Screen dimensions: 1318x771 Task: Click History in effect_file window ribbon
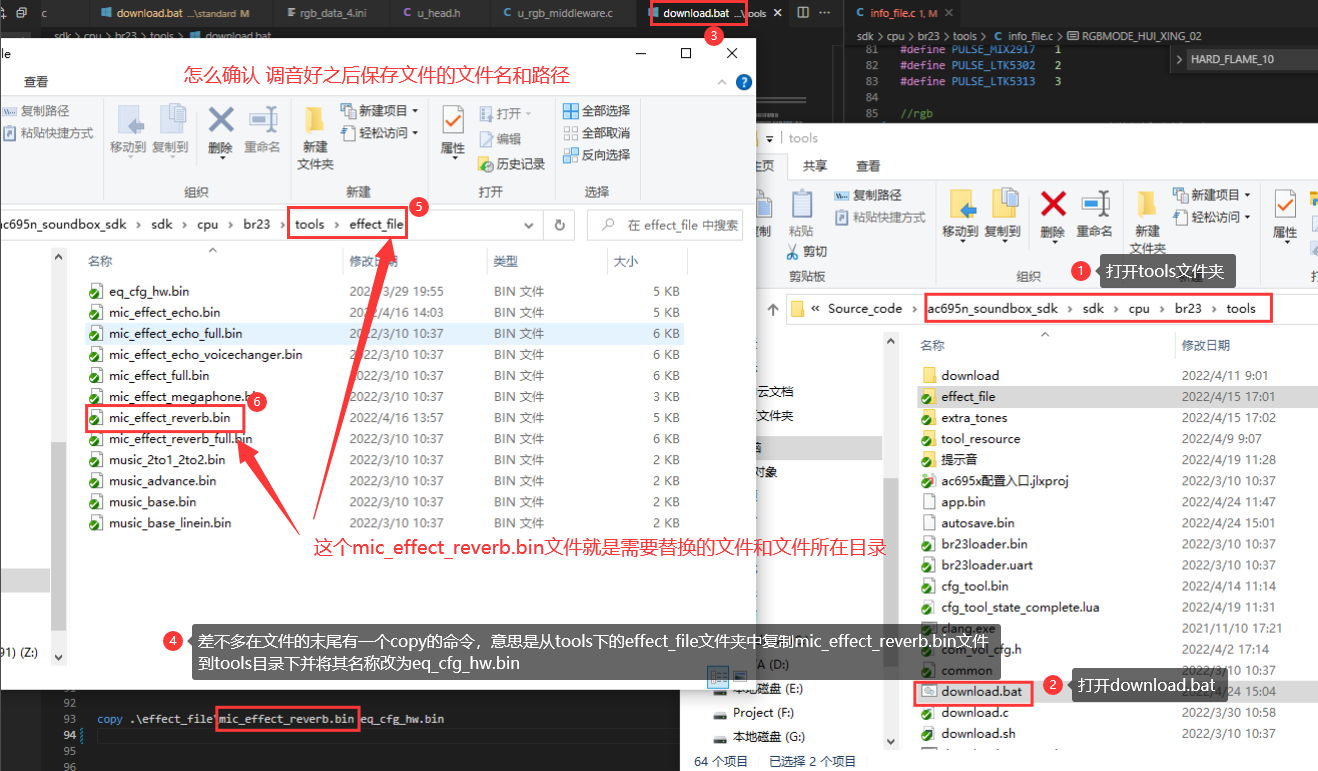(x=511, y=163)
